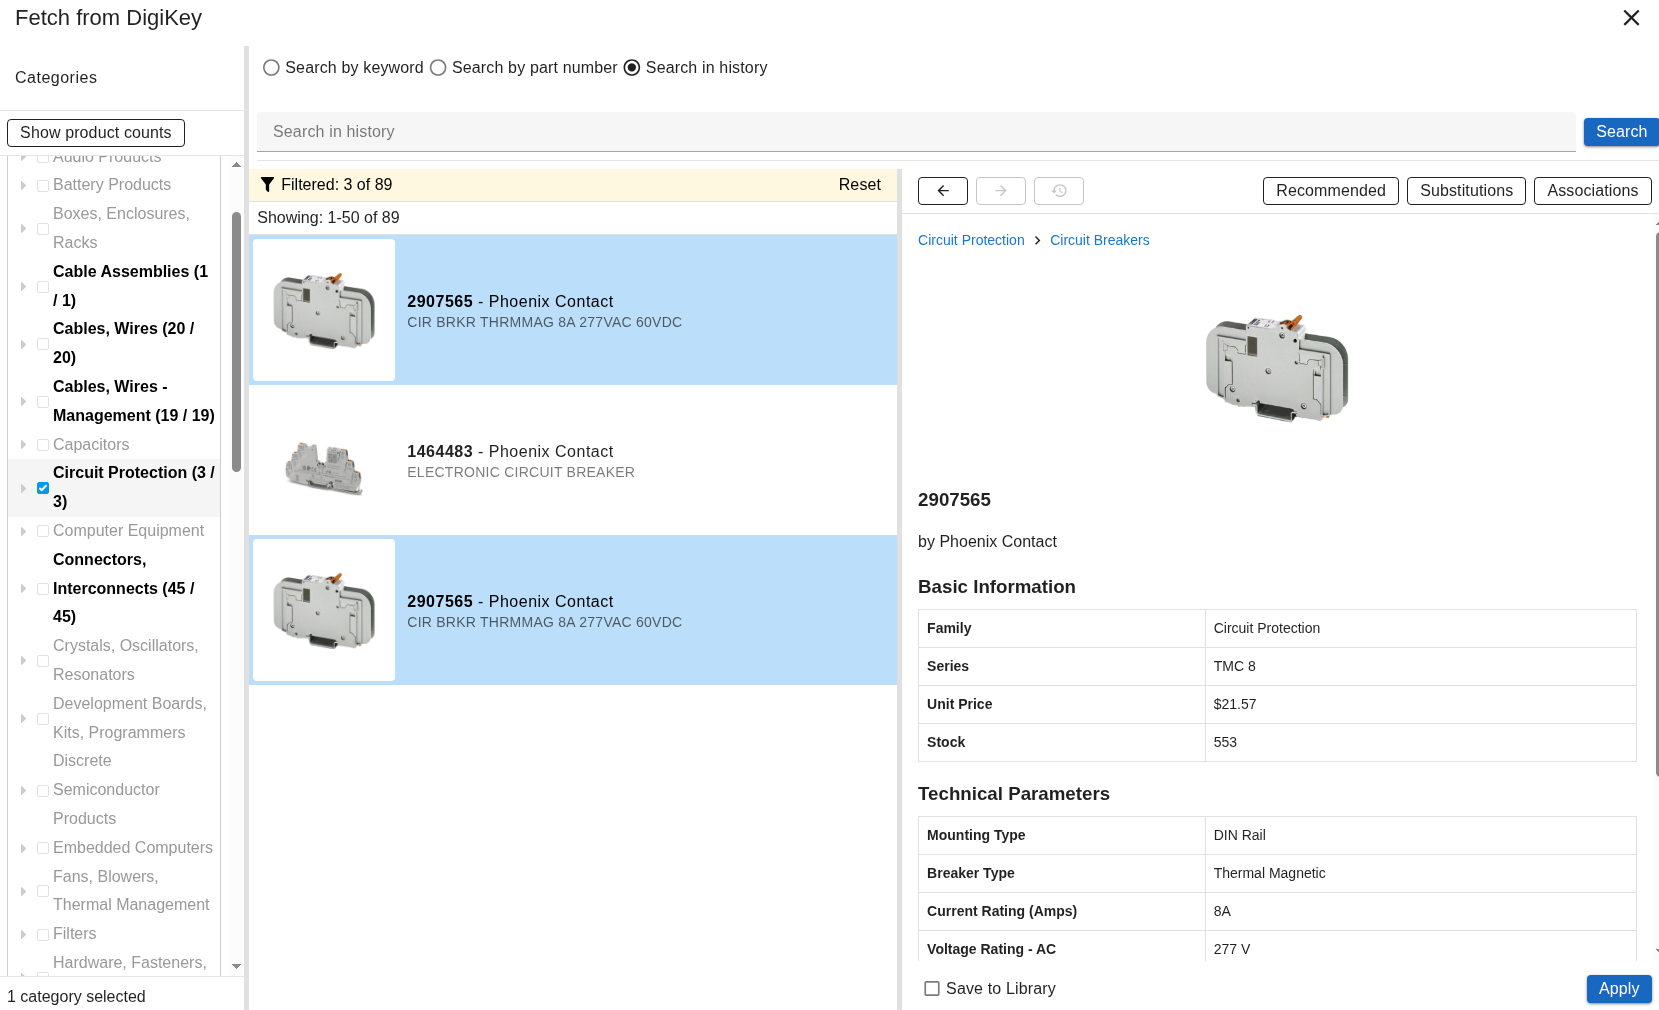Image resolution: width=1659 pixels, height=1010 pixels.
Task: Check the Cables, Wires (20 / 20) checkbox
Action: point(43,344)
